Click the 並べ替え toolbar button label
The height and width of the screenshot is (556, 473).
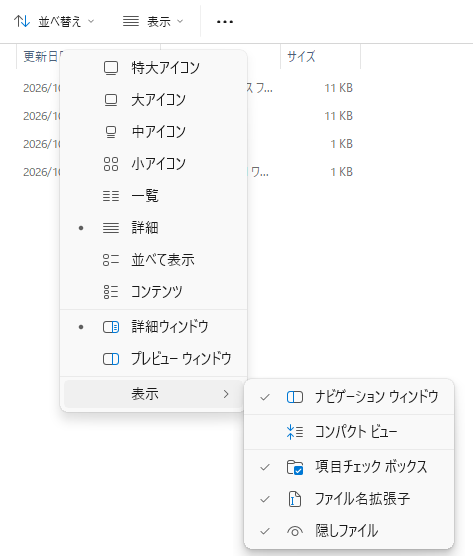[x=60, y=22]
